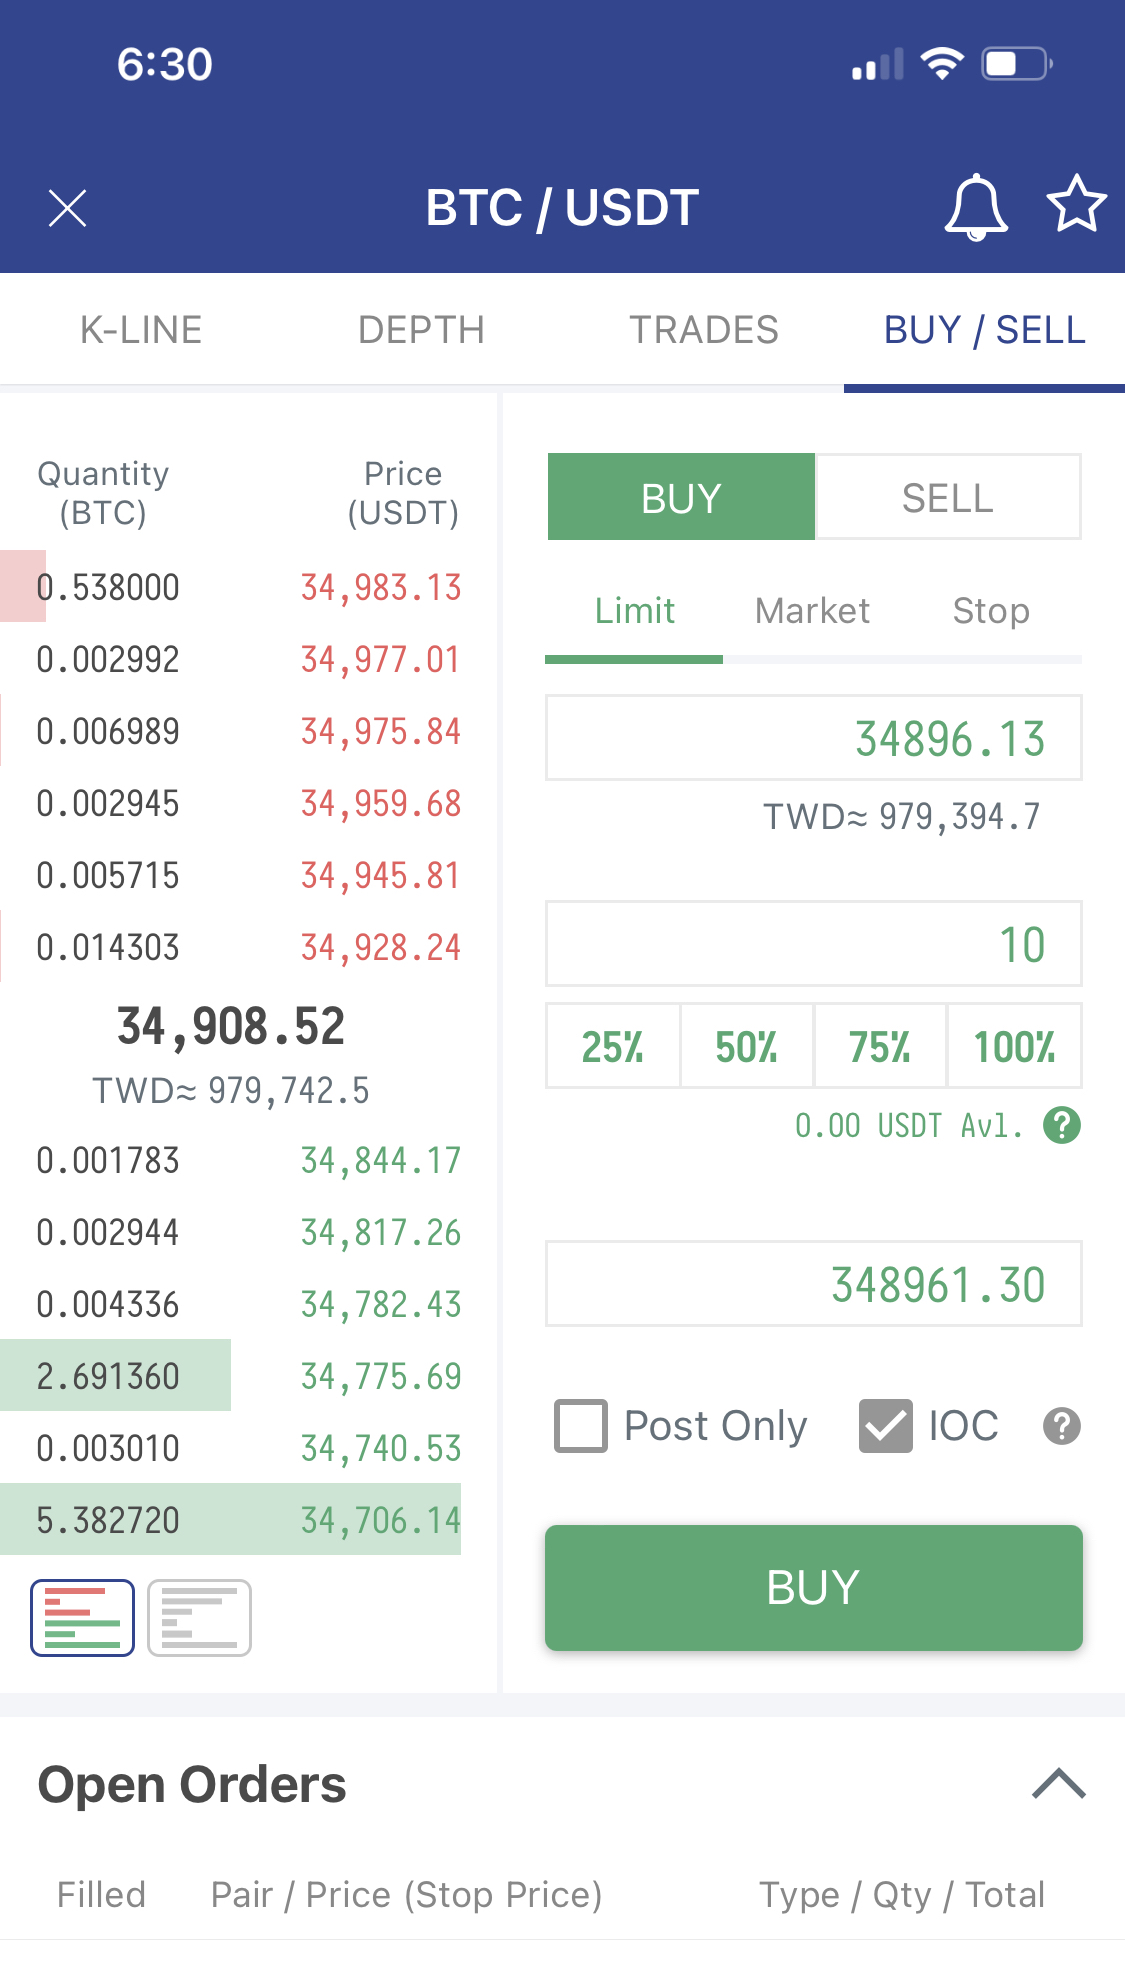Open the IOC help question icon
Image resolution: width=1125 pixels, height=1987 pixels.
tap(1061, 1426)
